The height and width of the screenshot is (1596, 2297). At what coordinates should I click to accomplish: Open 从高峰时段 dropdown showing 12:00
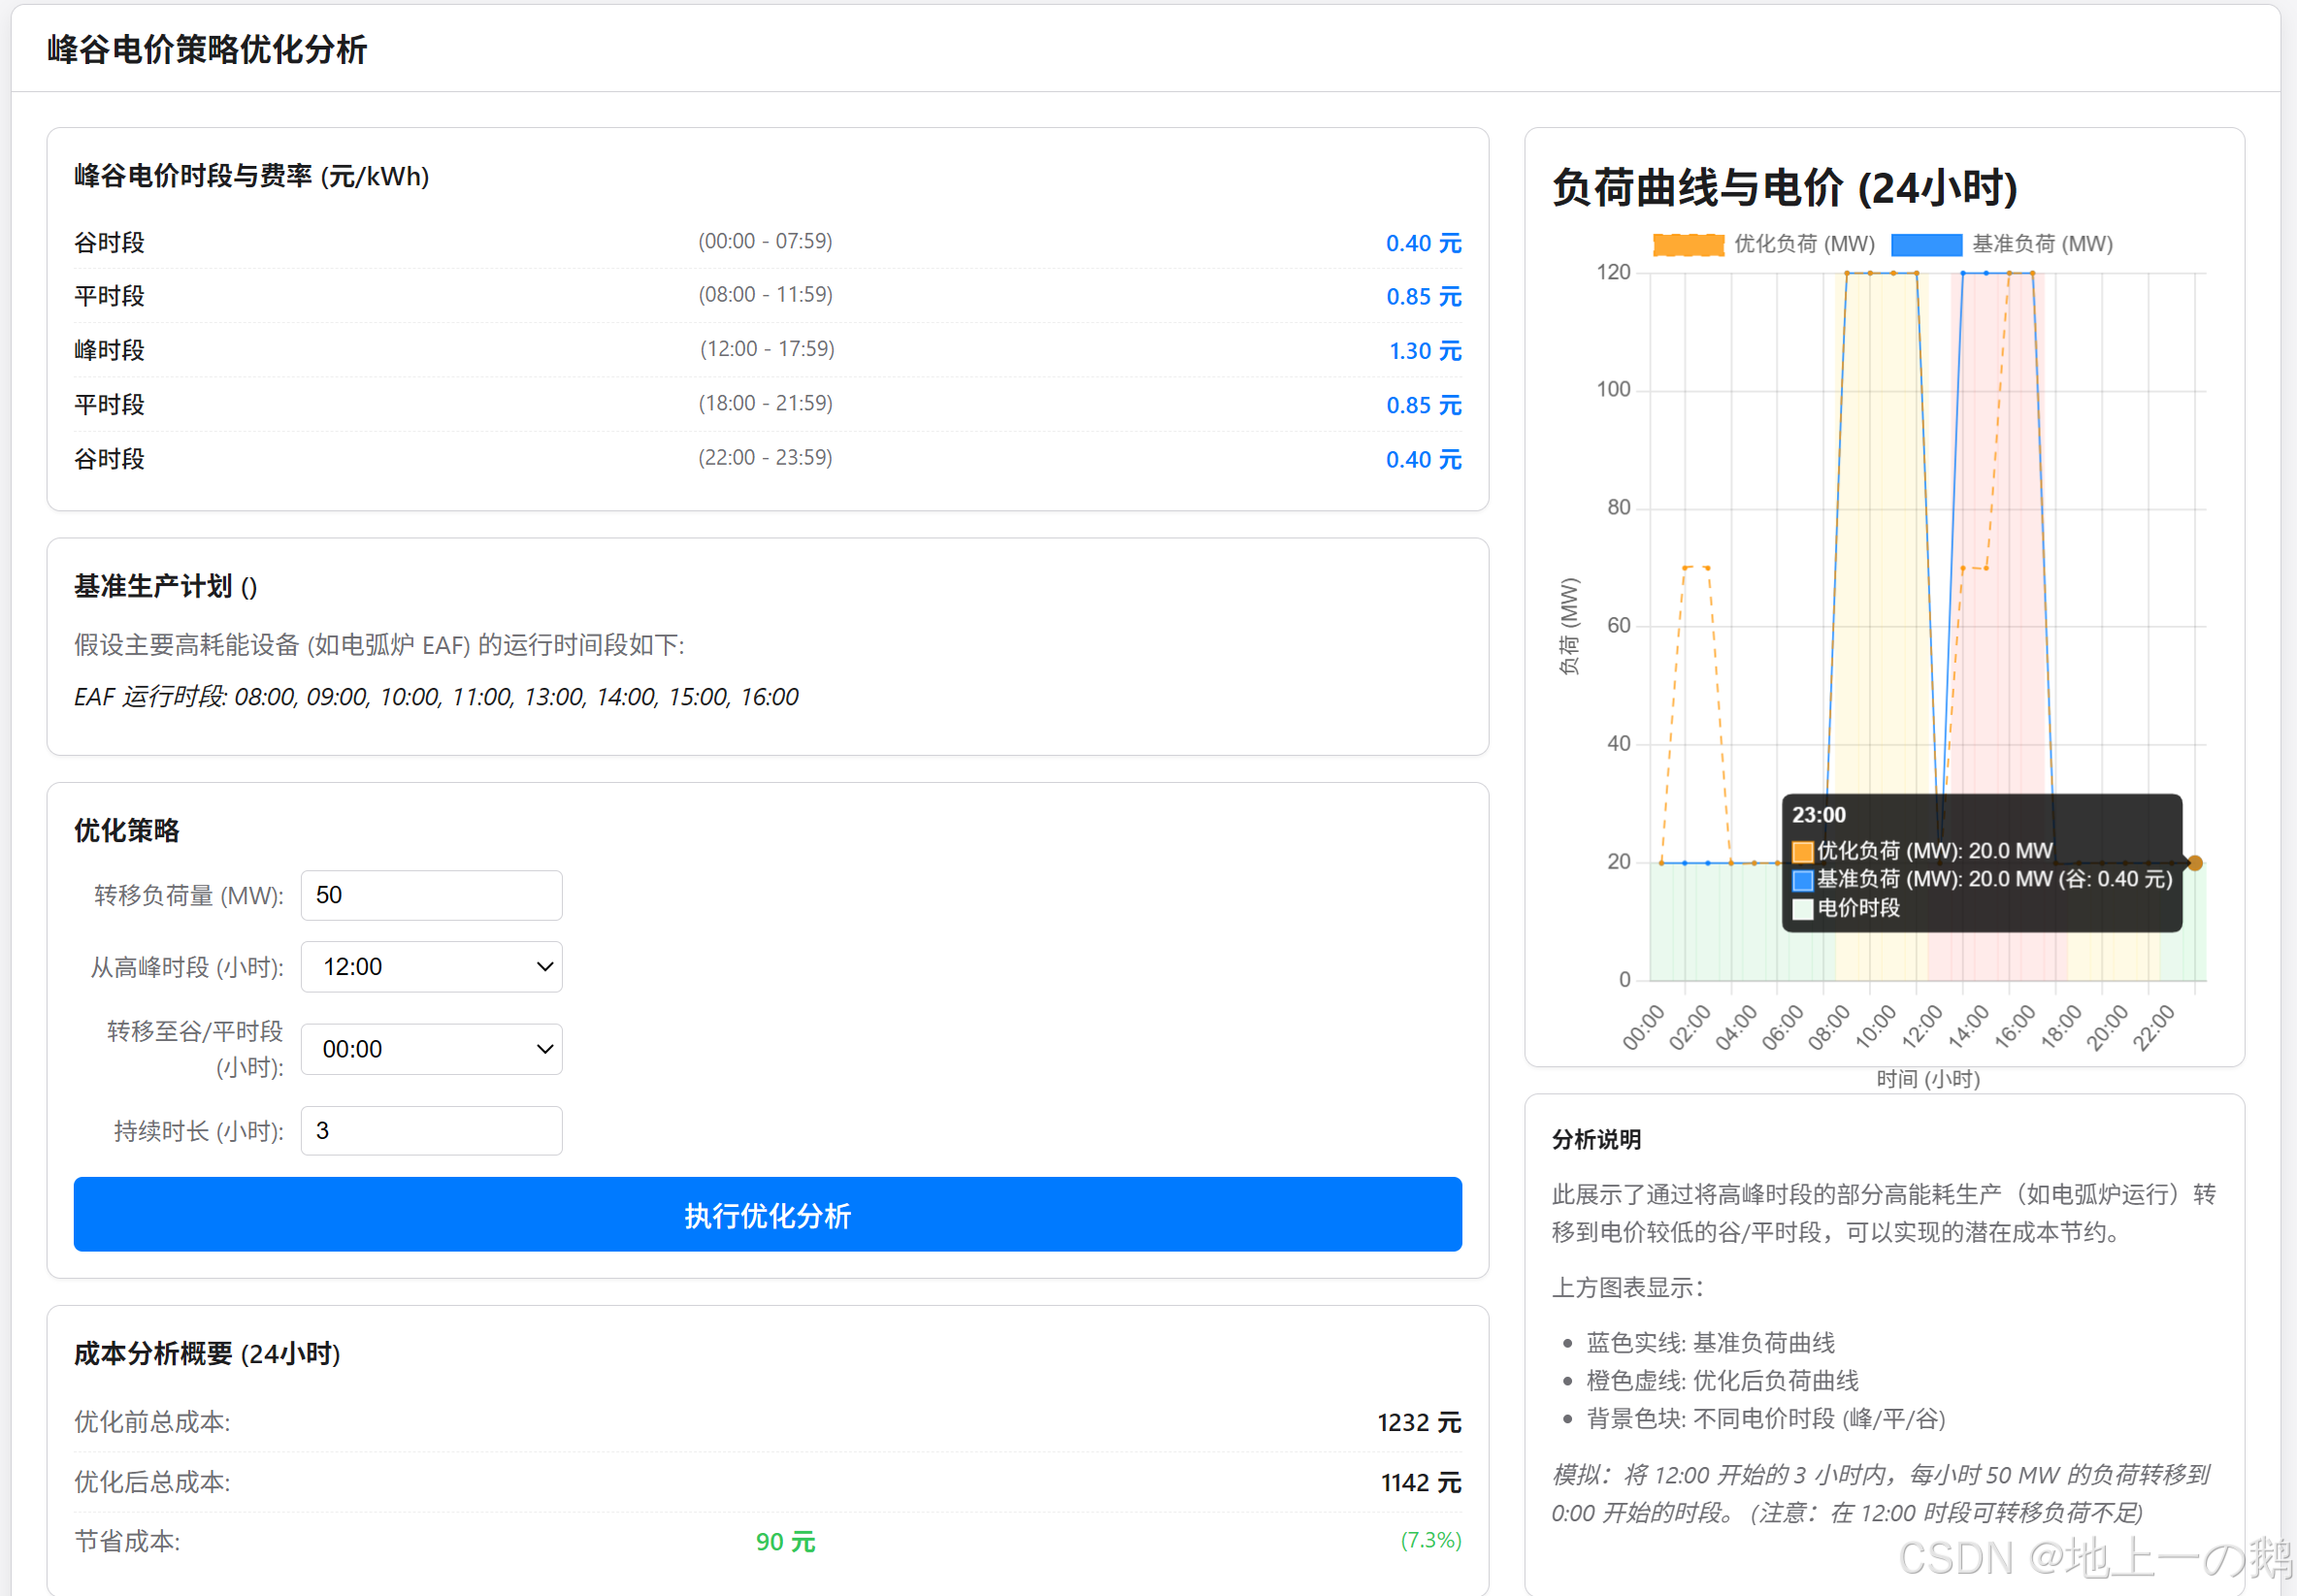pyautogui.click(x=431, y=967)
